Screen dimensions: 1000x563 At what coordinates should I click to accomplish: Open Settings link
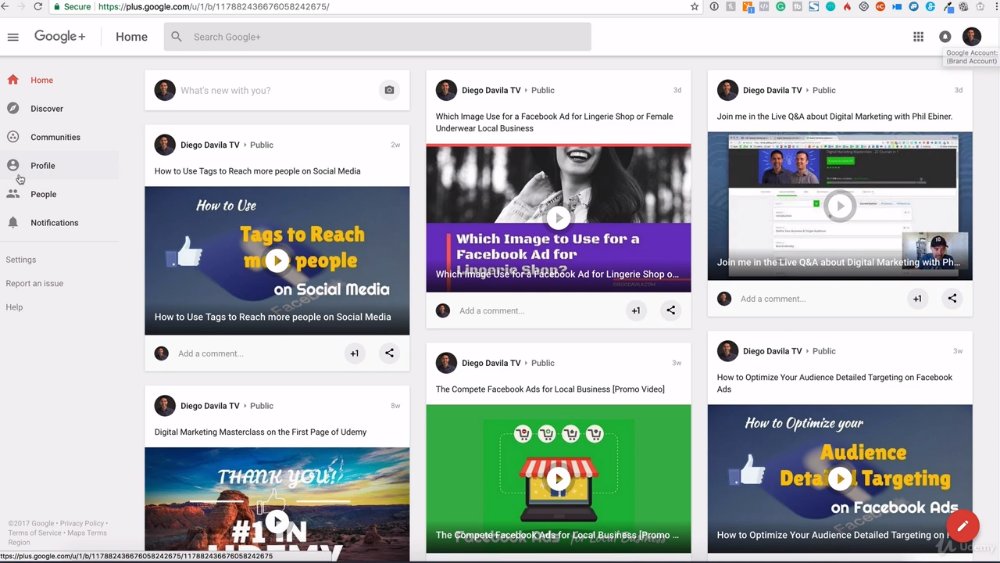[x=21, y=260]
